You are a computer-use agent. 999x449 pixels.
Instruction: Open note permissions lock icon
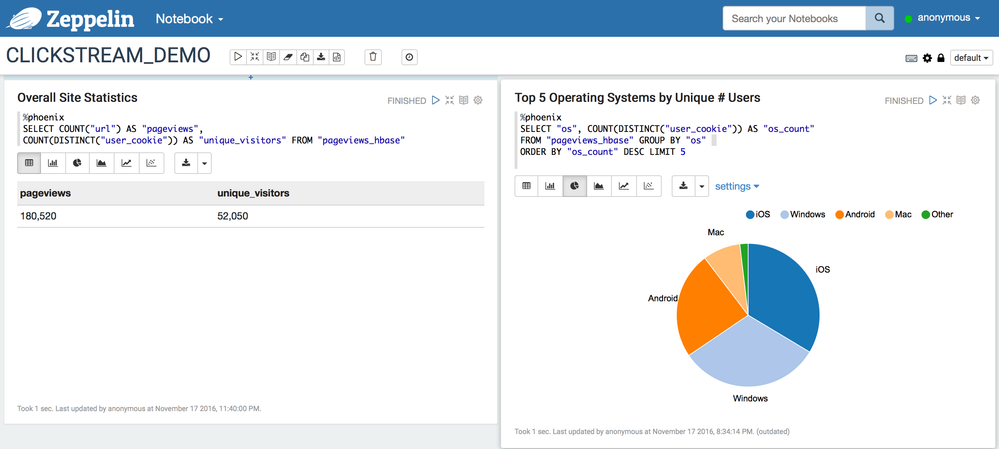941,58
